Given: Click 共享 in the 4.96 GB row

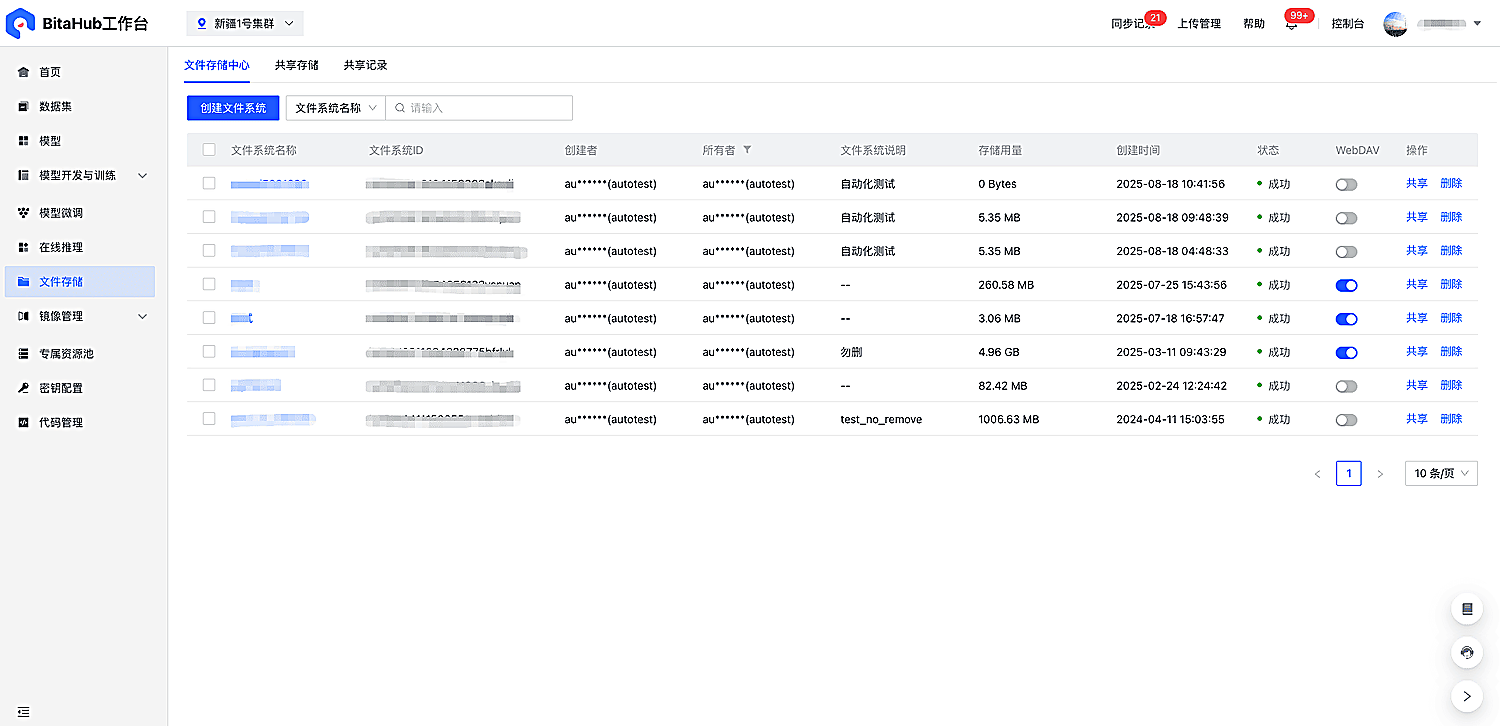Looking at the screenshot, I should pyautogui.click(x=1417, y=352).
